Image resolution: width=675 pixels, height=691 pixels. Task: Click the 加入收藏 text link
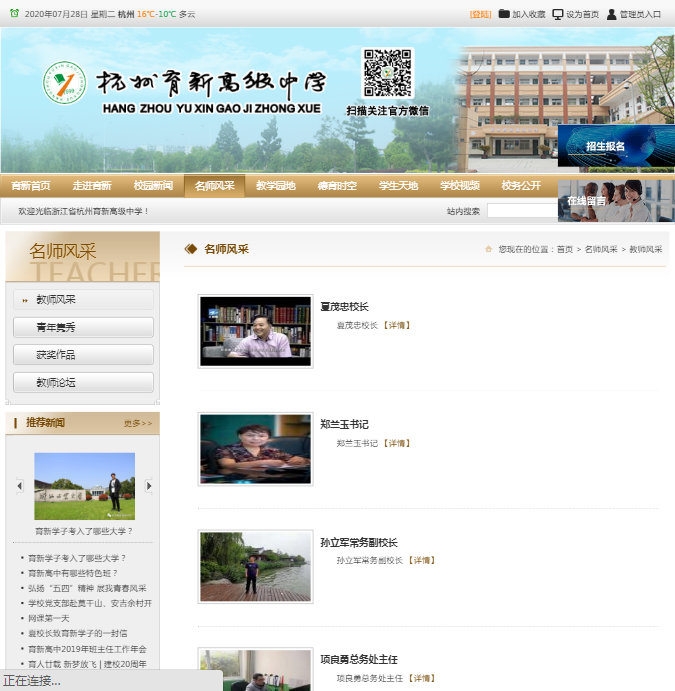point(529,14)
